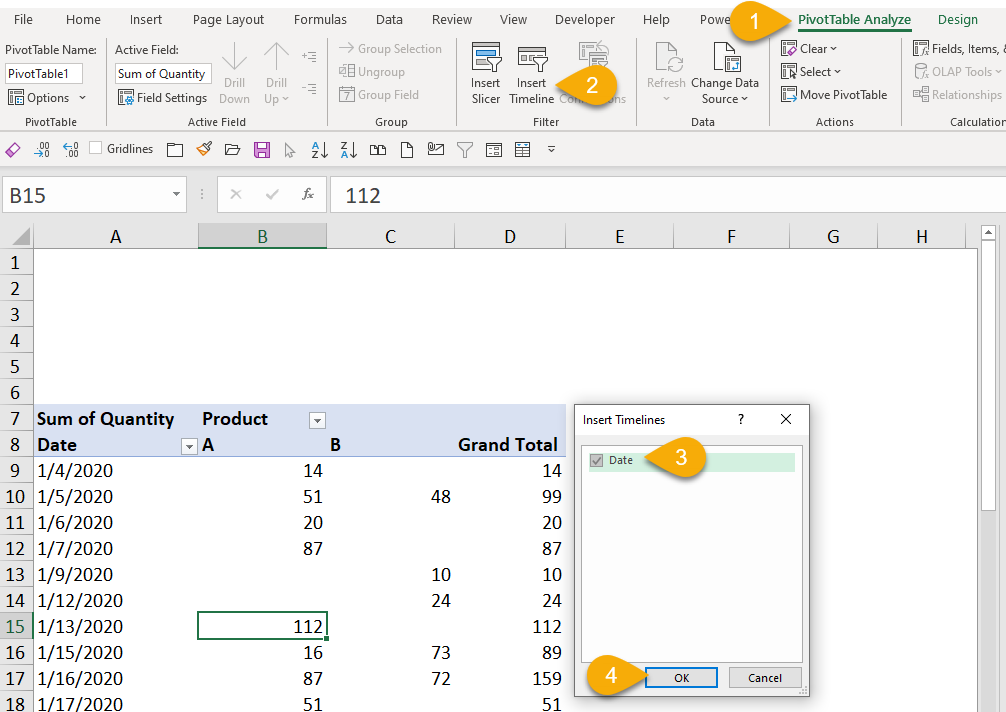Click the Insert Slicer icon
This screenshot has height=712, width=1006.
coord(486,61)
